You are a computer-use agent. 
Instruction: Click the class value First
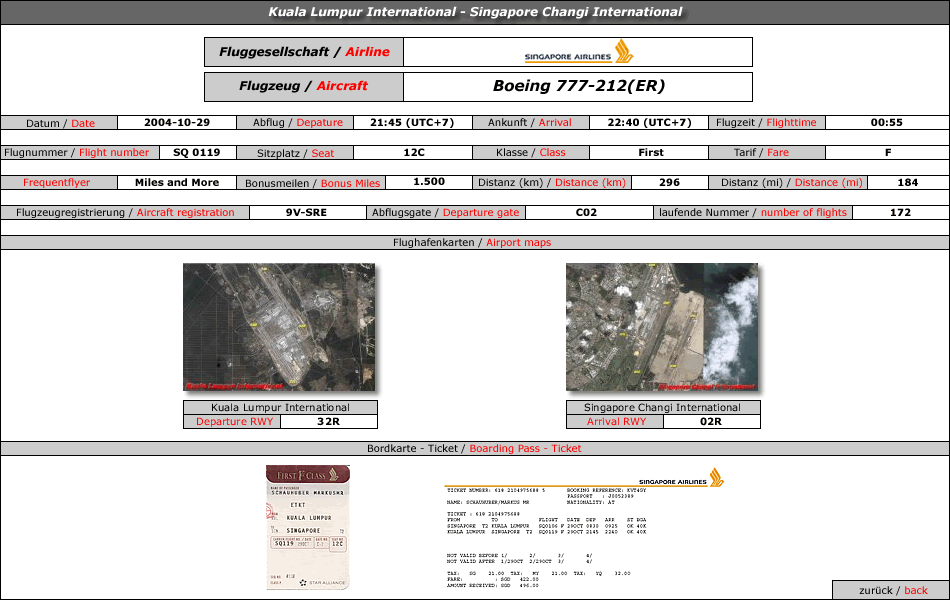coord(651,153)
